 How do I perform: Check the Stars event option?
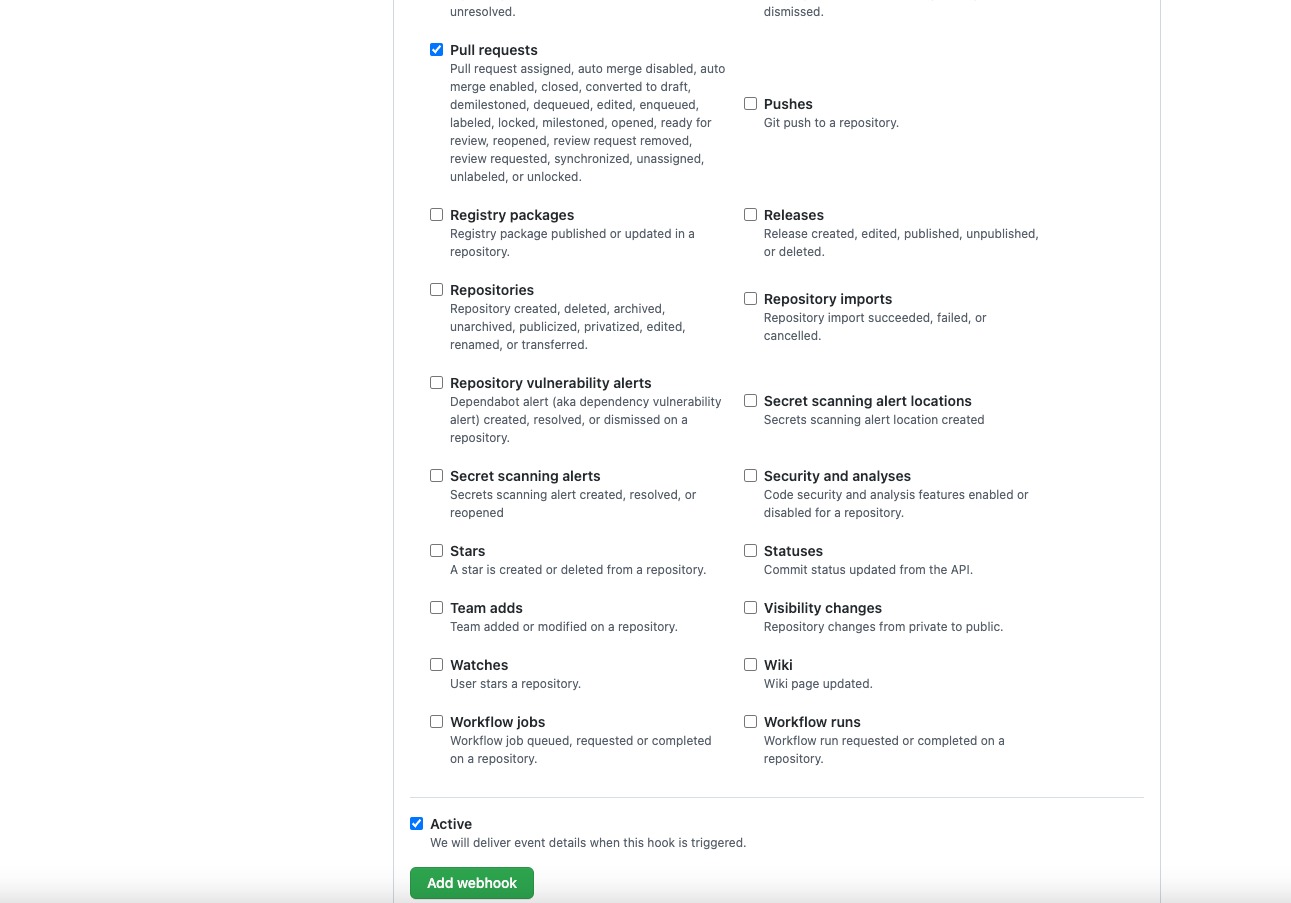[x=436, y=550]
